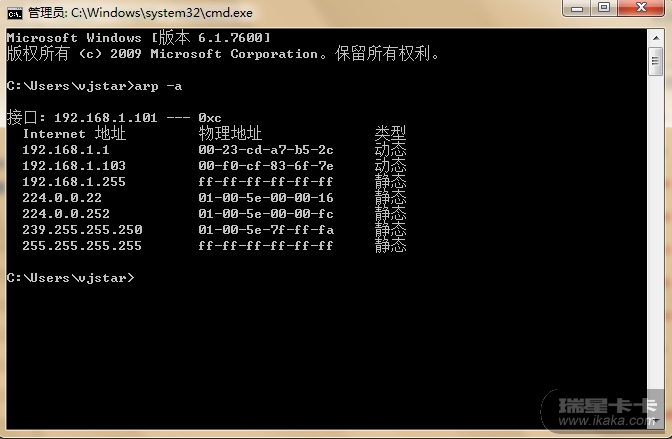
Task: Click interface index 0xc
Action: pyautogui.click(x=210, y=118)
